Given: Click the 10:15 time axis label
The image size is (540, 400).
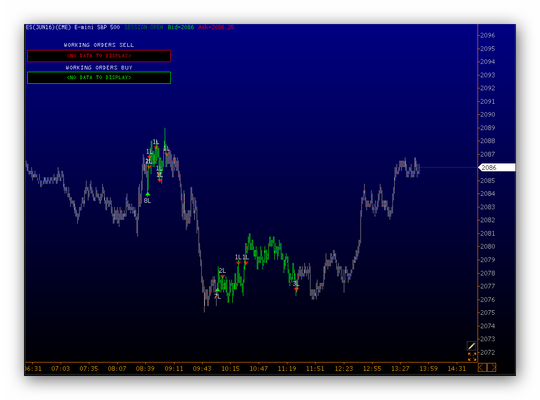Looking at the screenshot, I should pos(230,369).
